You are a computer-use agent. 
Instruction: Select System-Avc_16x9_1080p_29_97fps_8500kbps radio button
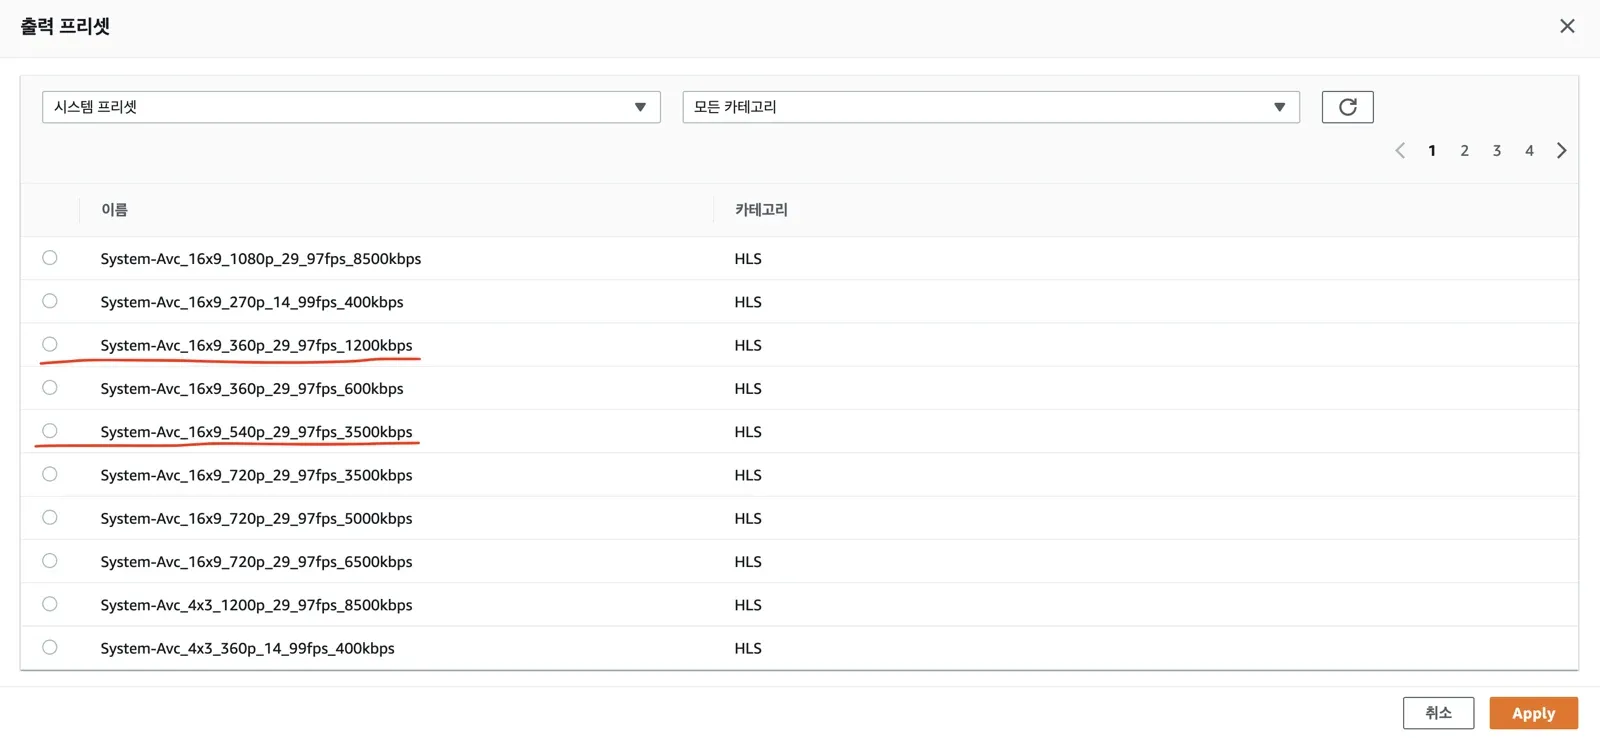(x=50, y=258)
